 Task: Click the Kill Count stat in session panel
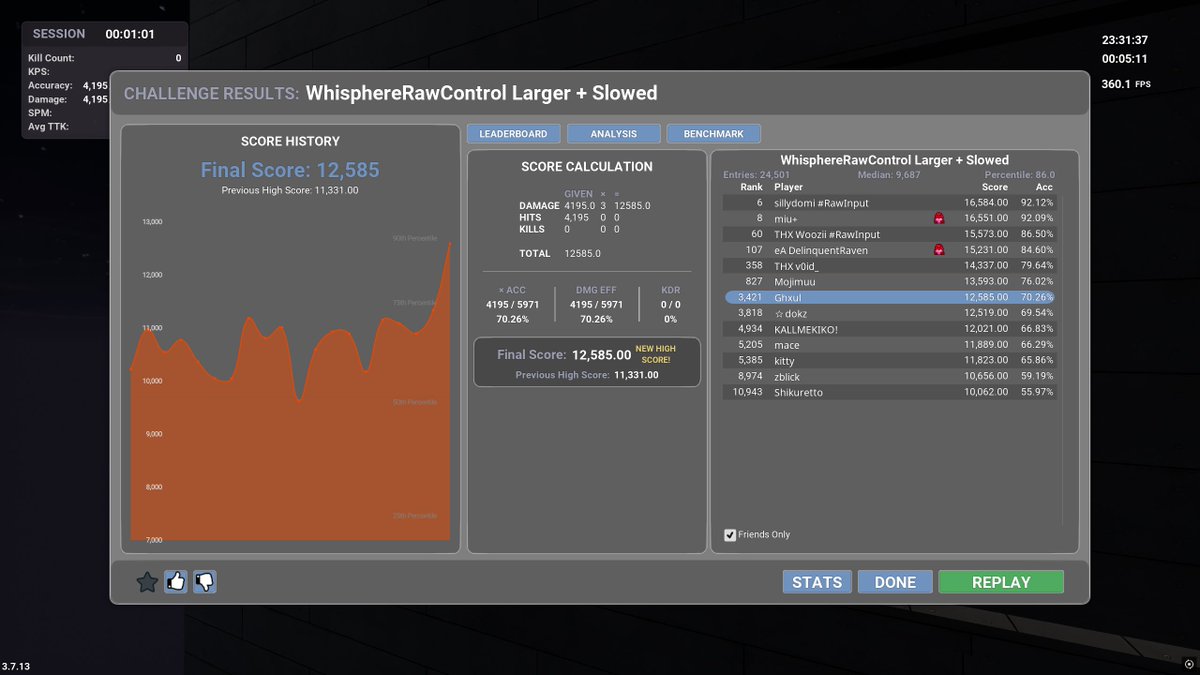click(105, 58)
